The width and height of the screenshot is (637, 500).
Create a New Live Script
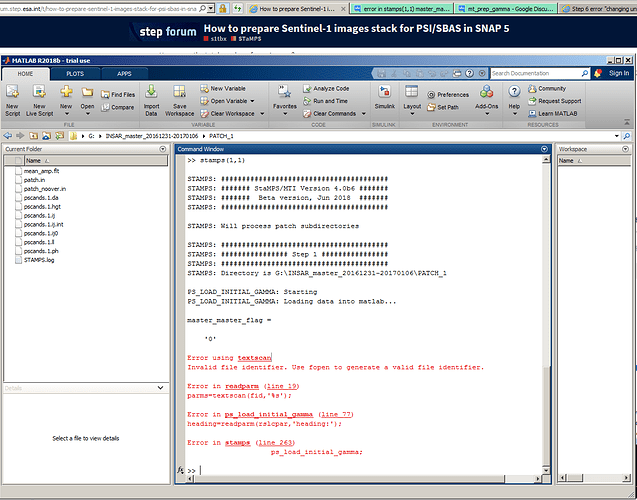point(39,101)
